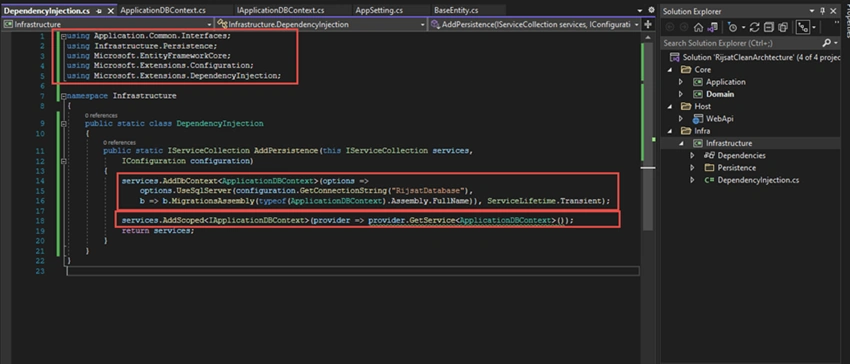Open the AddPersistence member dropdown

(636, 25)
